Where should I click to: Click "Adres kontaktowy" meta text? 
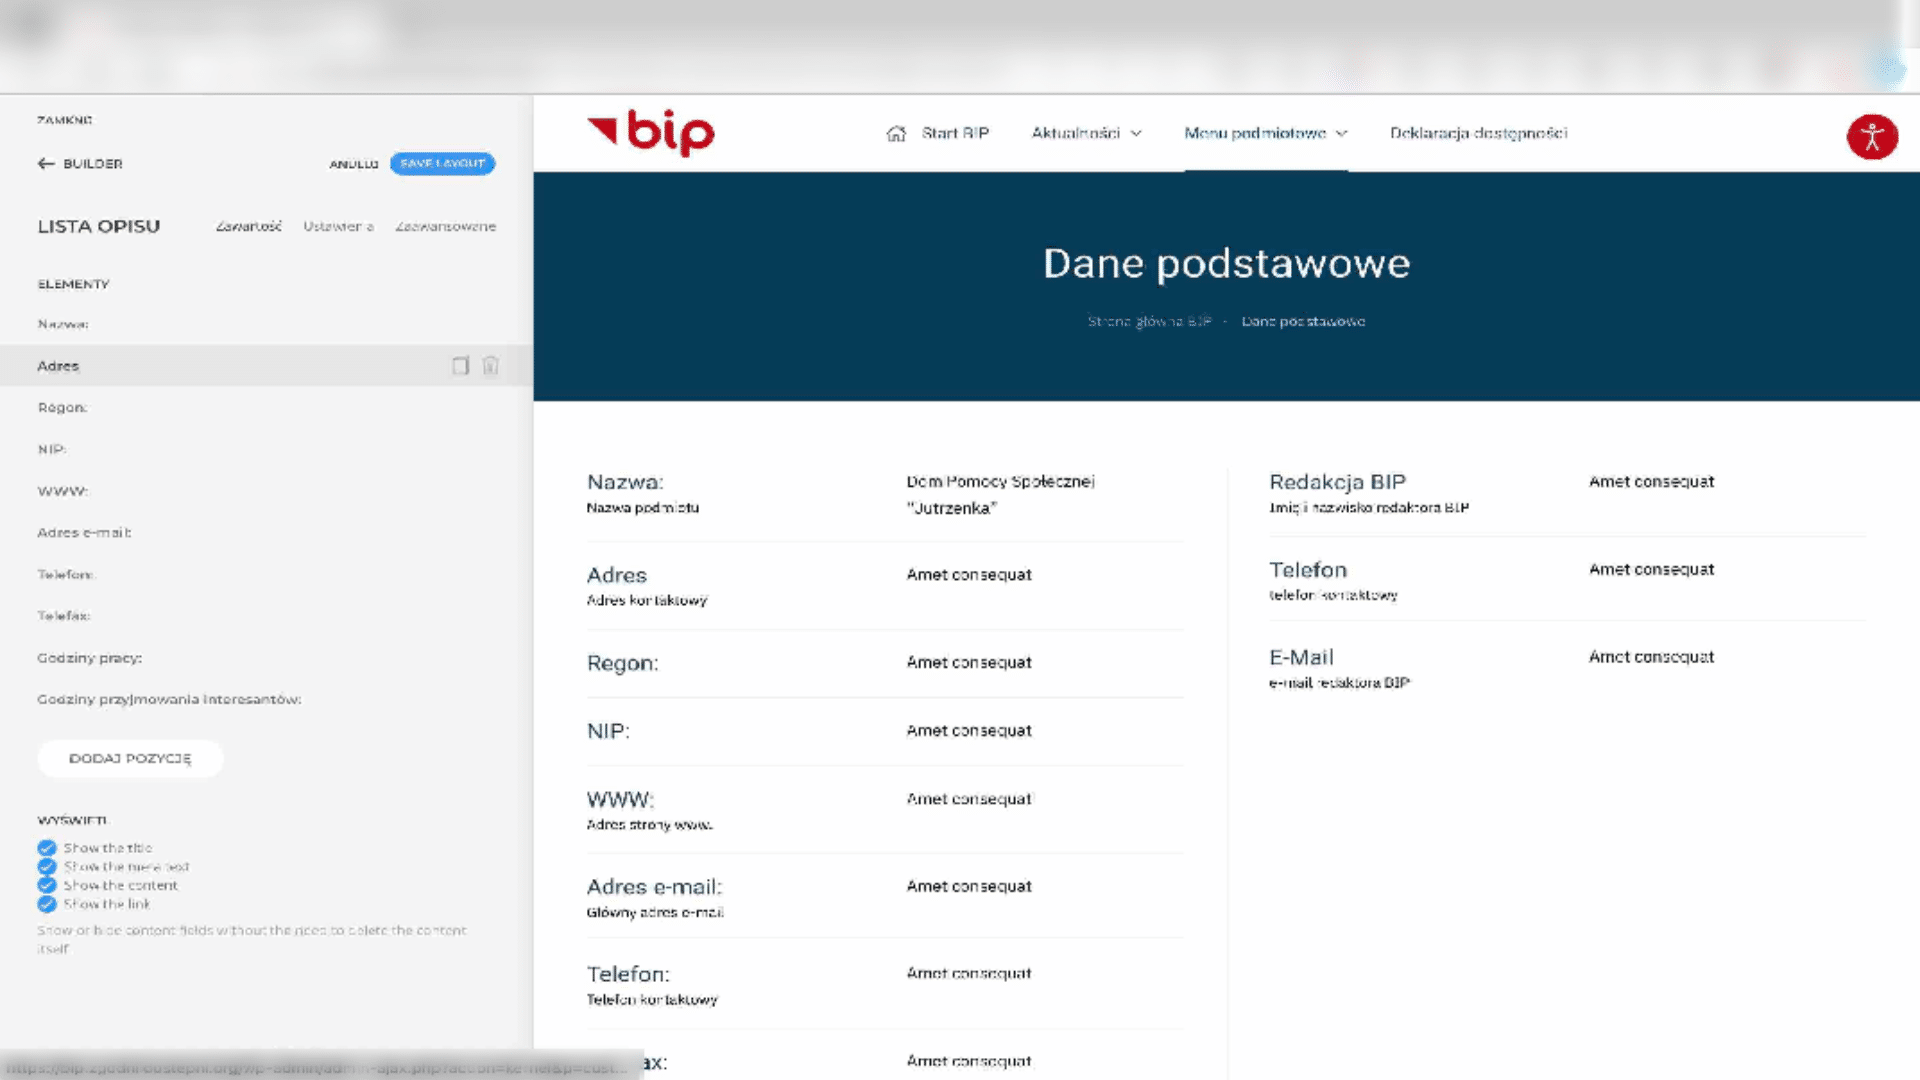coord(646,601)
